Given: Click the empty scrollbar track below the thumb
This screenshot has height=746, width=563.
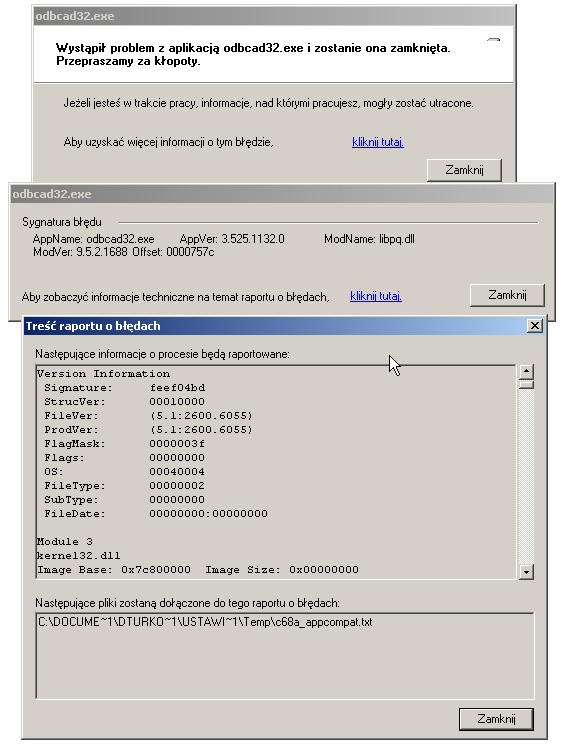Looking at the screenshot, I should pos(526,477).
